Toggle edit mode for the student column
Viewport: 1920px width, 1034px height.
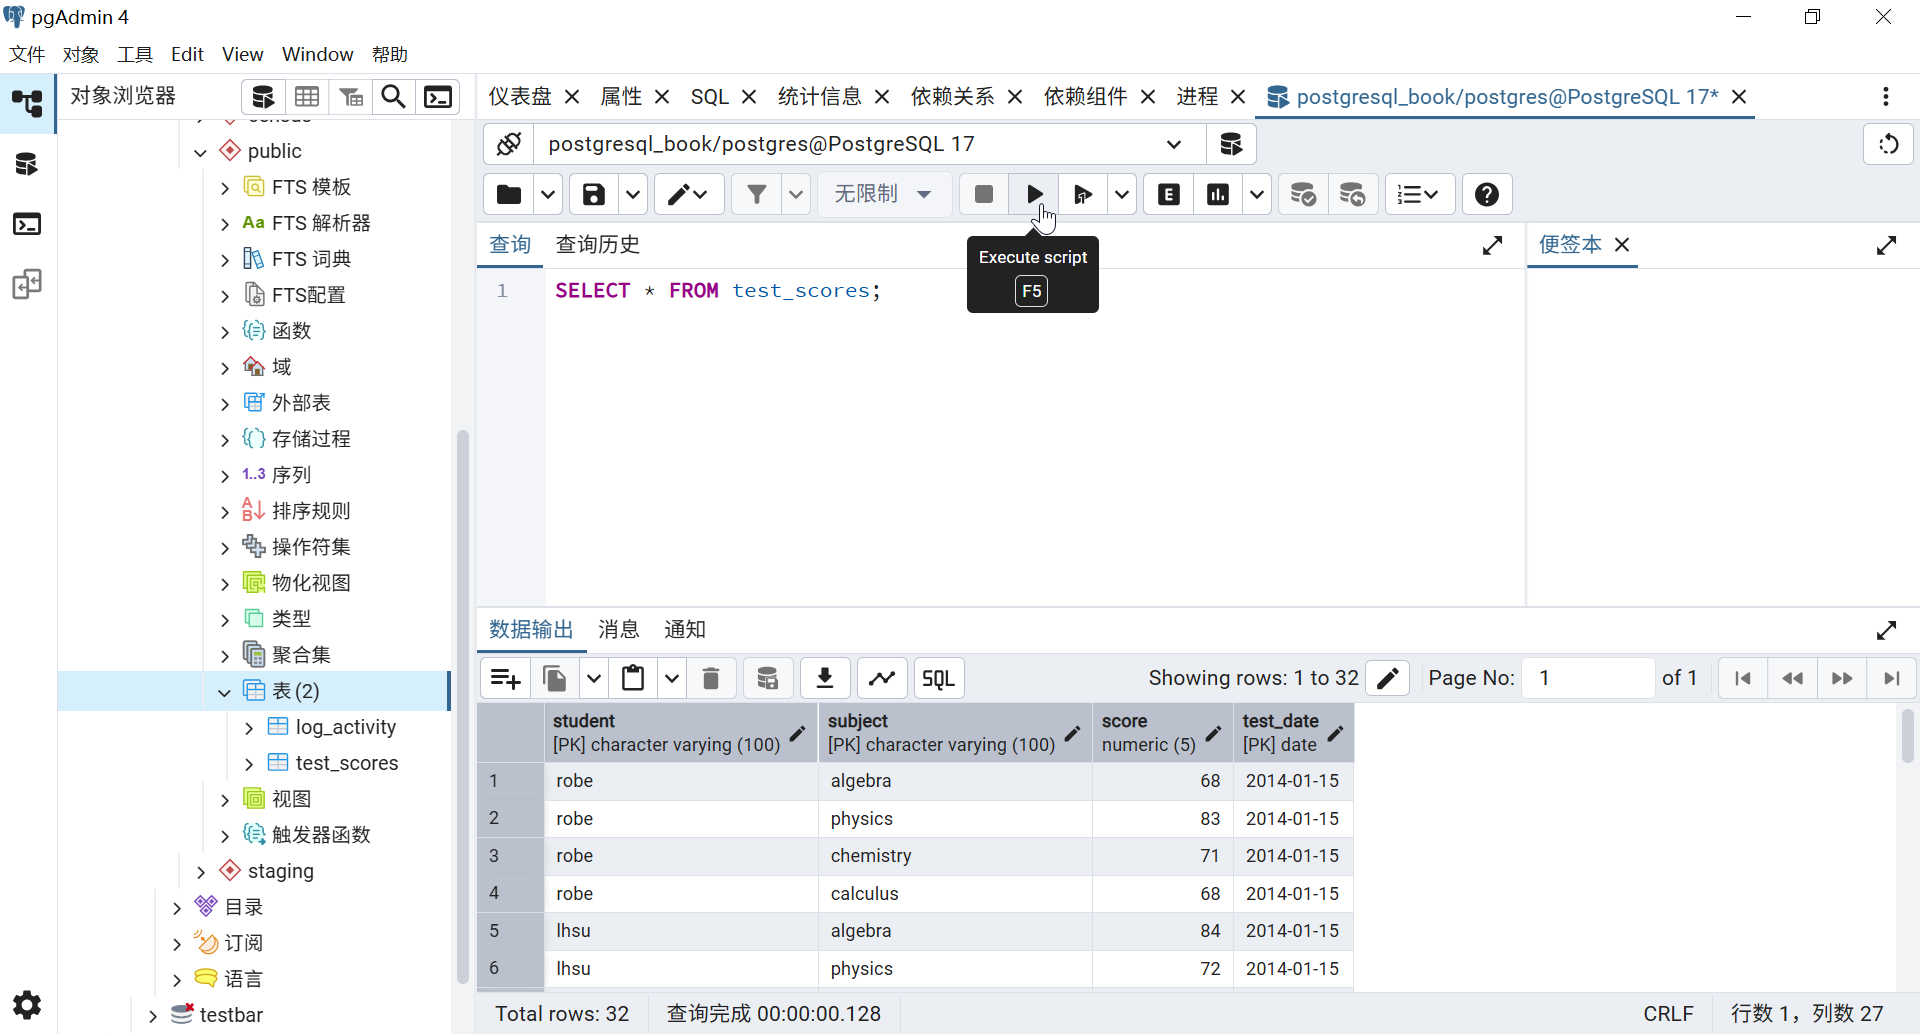pyautogui.click(x=797, y=733)
